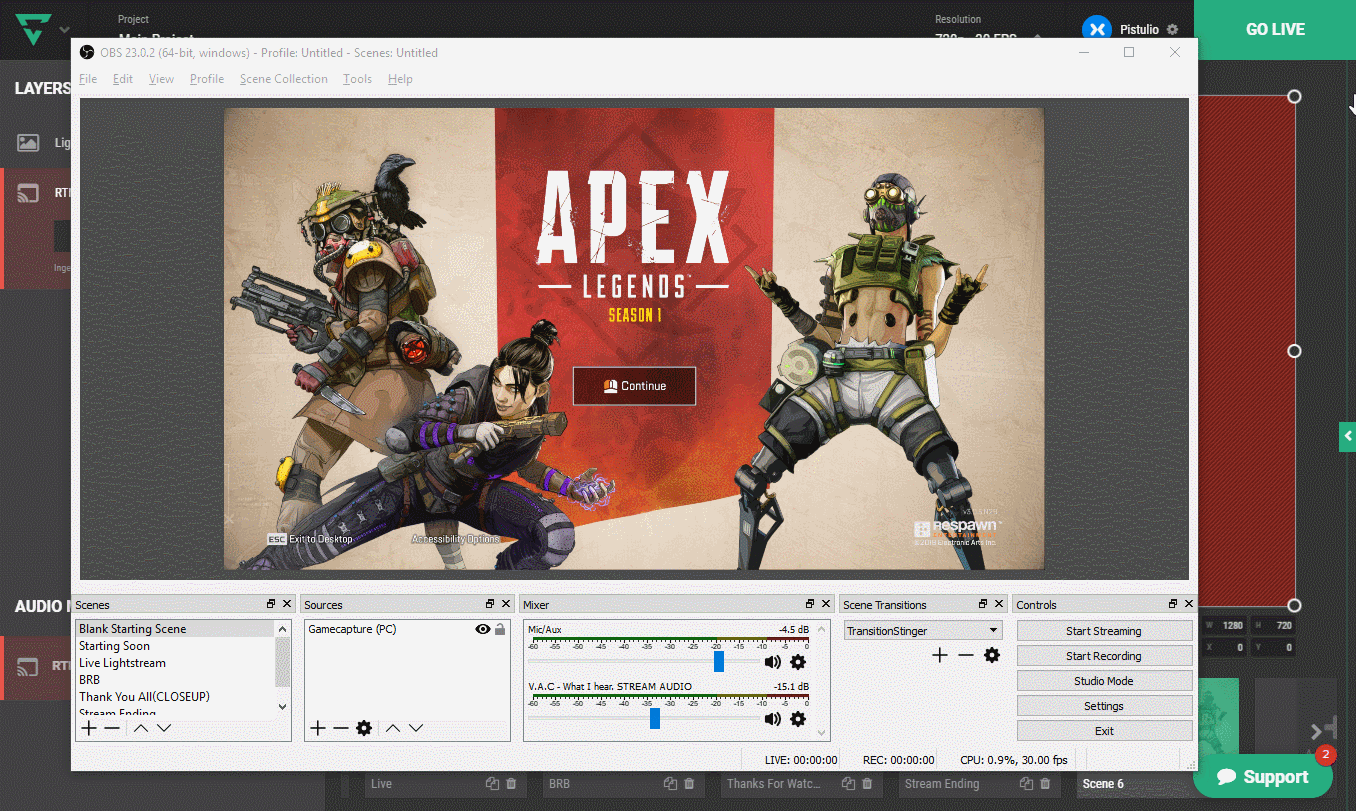Mute the Mic/Aux audio channel

[772, 662]
